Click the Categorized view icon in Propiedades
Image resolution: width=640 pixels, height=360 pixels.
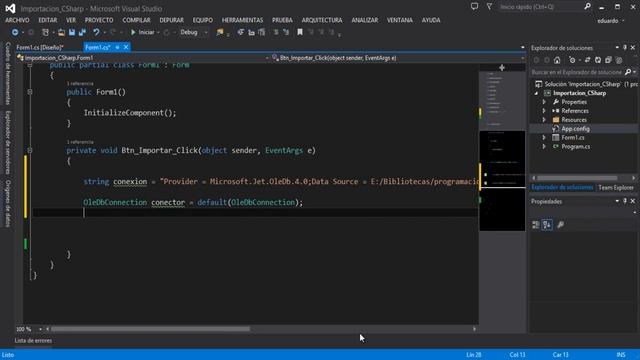[536, 225]
